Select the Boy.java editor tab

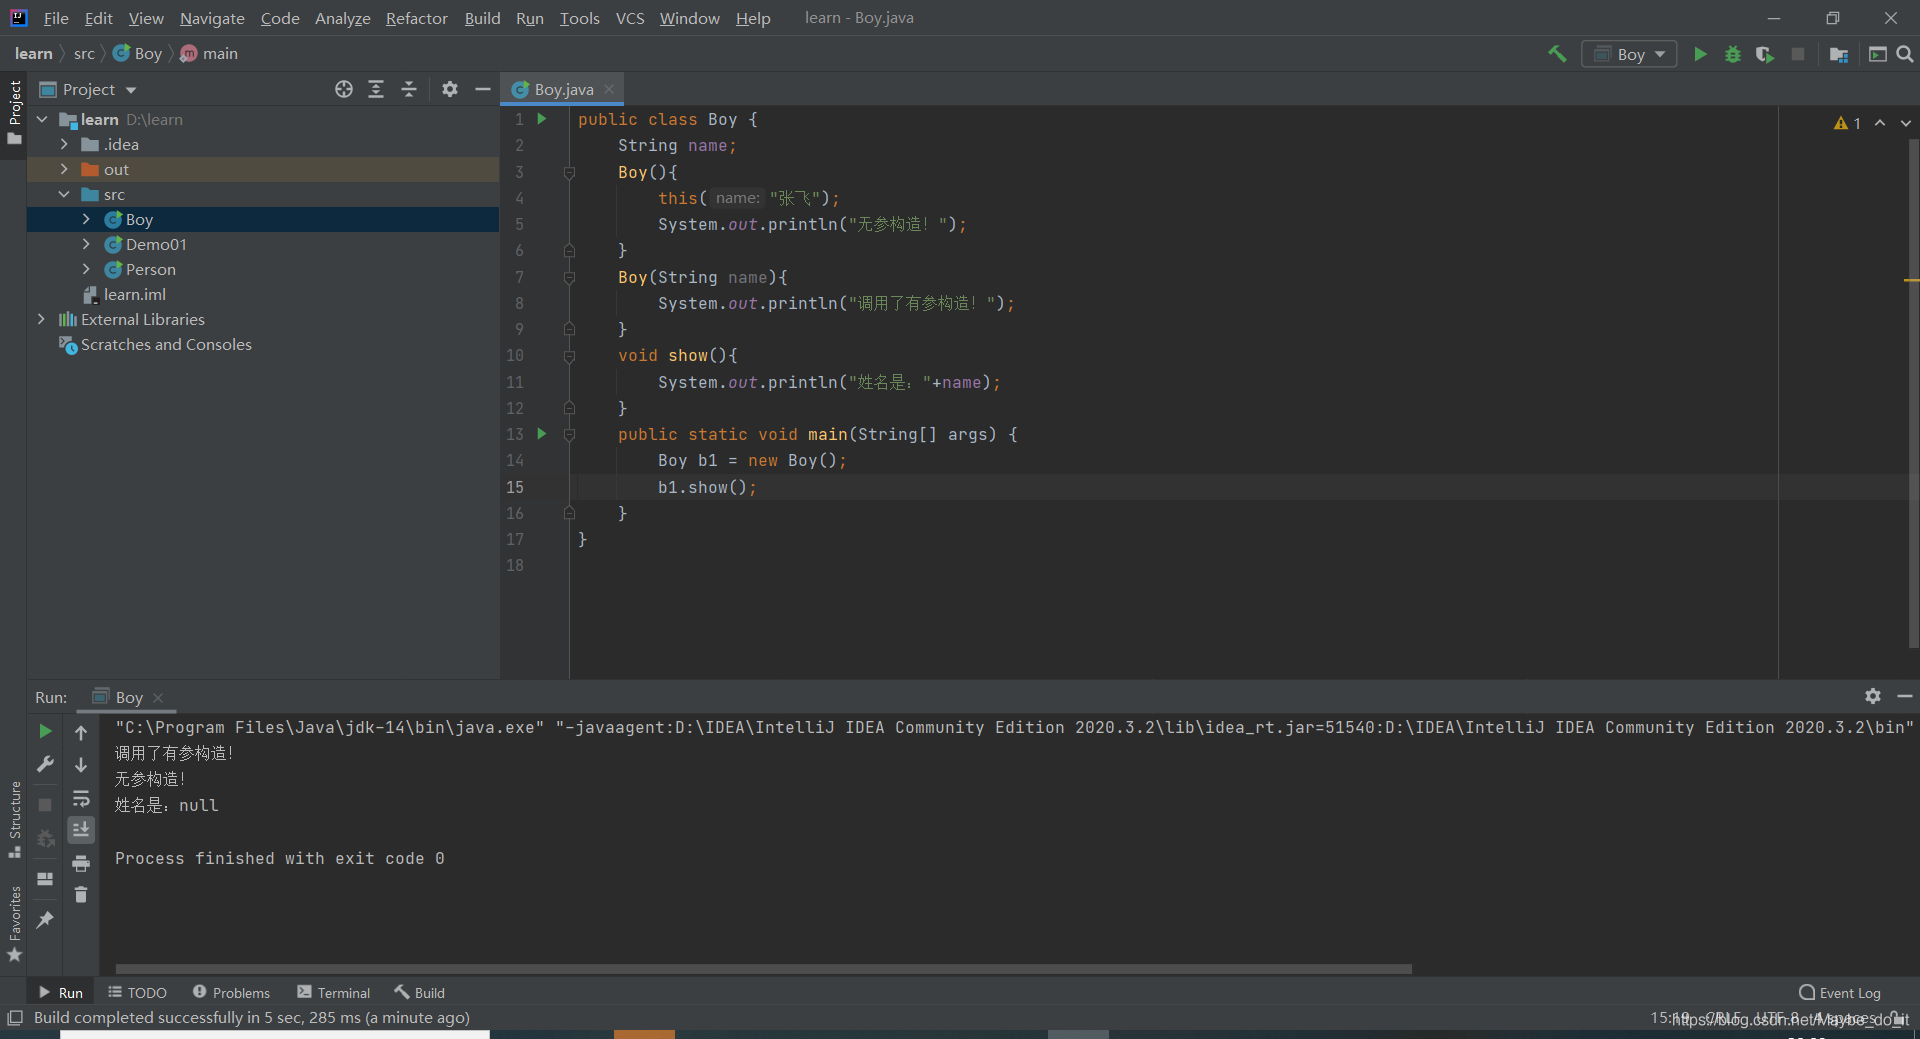(x=563, y=89)
